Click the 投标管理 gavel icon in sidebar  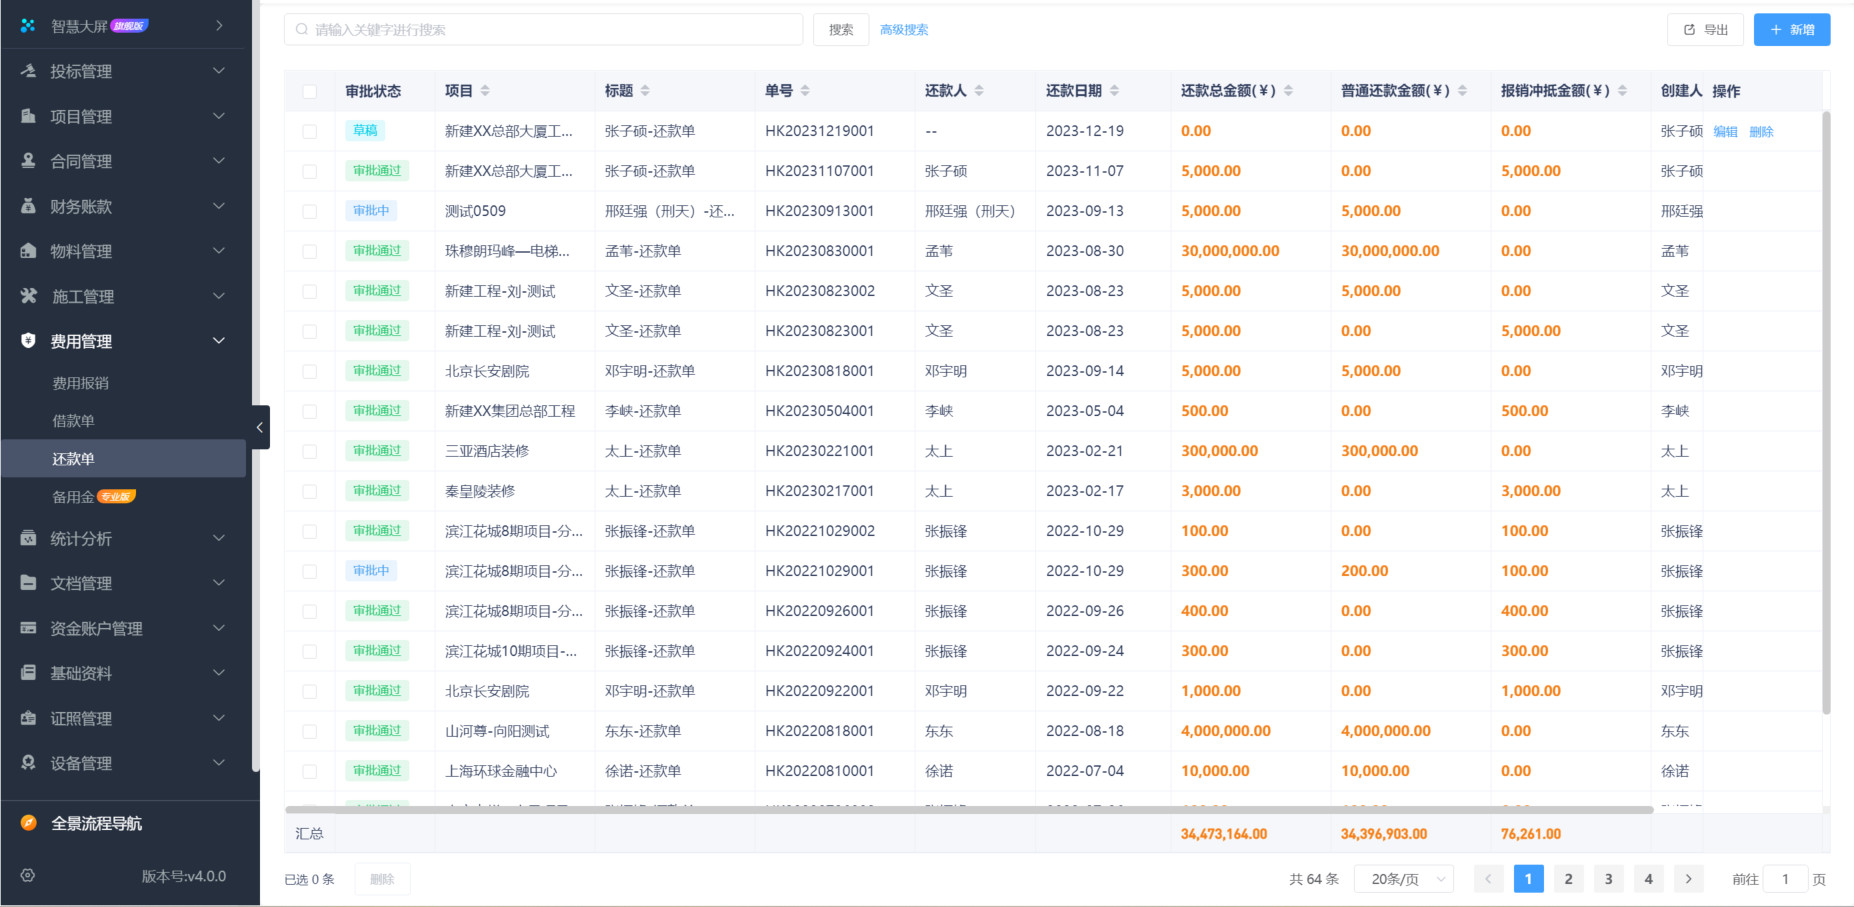(x=29, y=71)
